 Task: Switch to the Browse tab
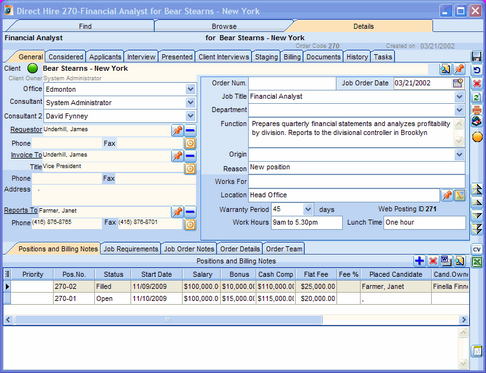[224, 26]
